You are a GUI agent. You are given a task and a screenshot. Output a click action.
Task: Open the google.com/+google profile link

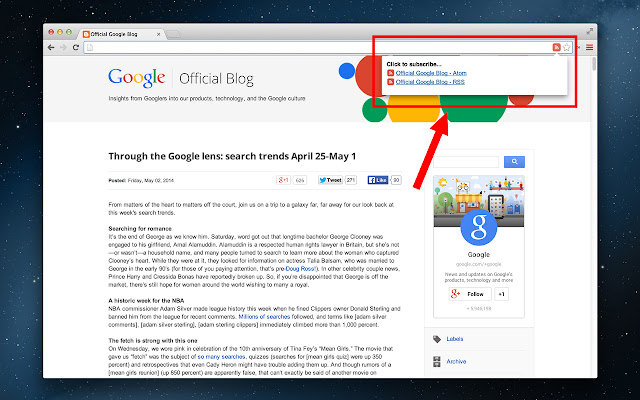(x=479, y=264)
